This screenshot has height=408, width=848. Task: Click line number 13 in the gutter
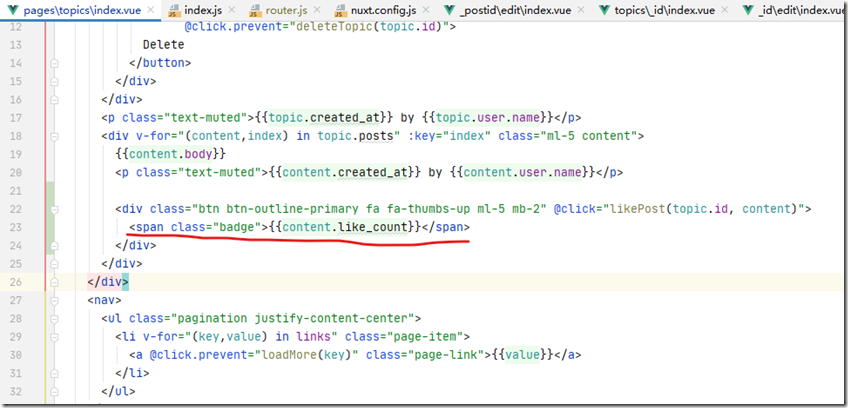[x=16, y=45]
